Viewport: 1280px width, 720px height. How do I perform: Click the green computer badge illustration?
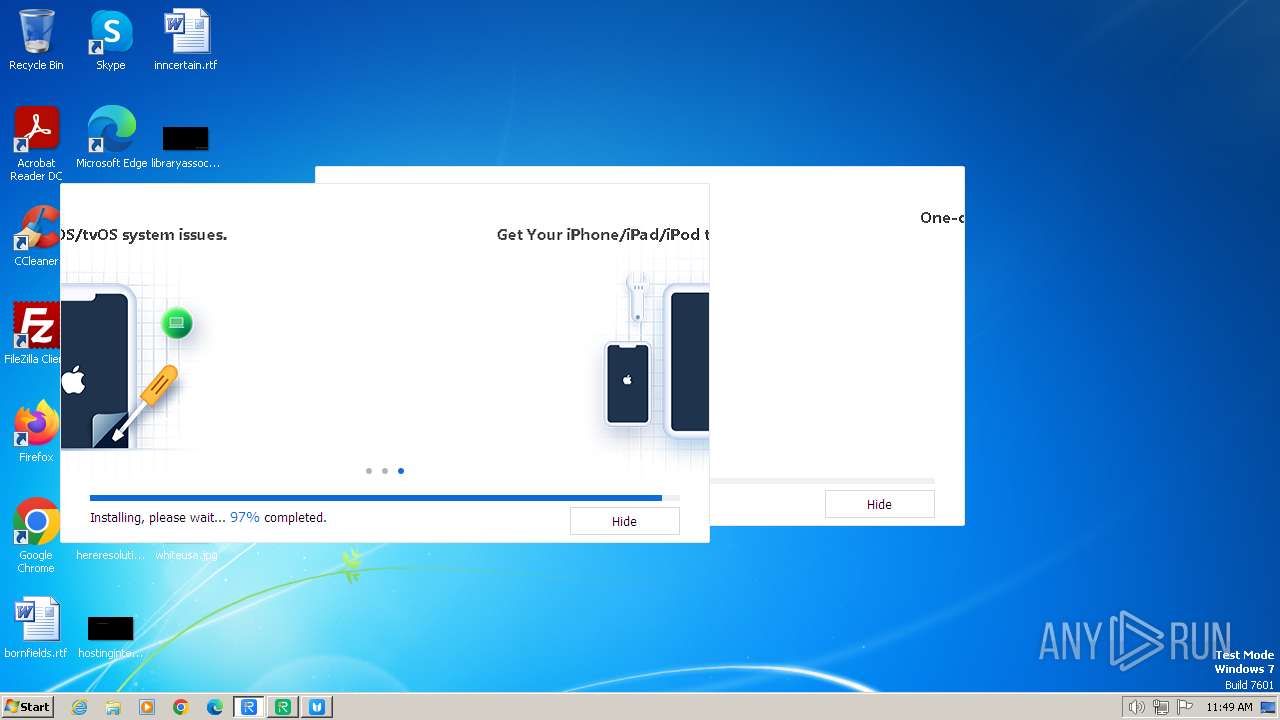point(177,323)
